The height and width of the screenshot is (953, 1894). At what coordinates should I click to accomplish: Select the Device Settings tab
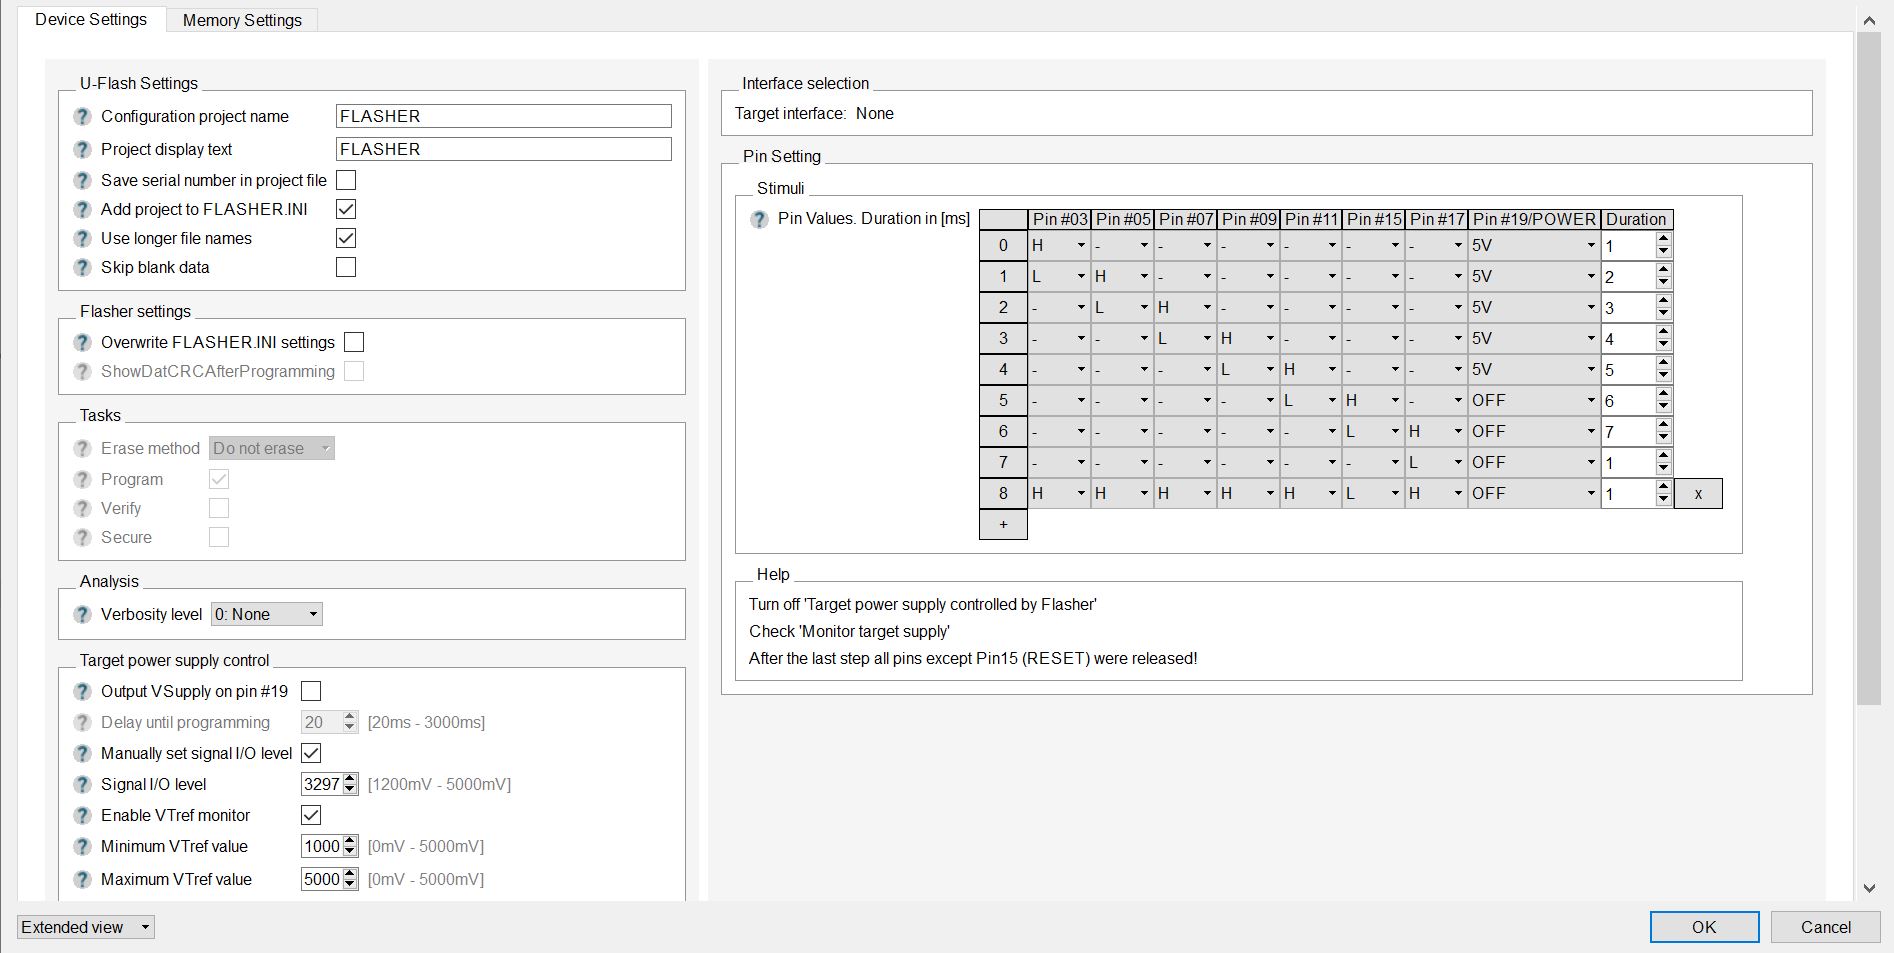click(91, 20)
